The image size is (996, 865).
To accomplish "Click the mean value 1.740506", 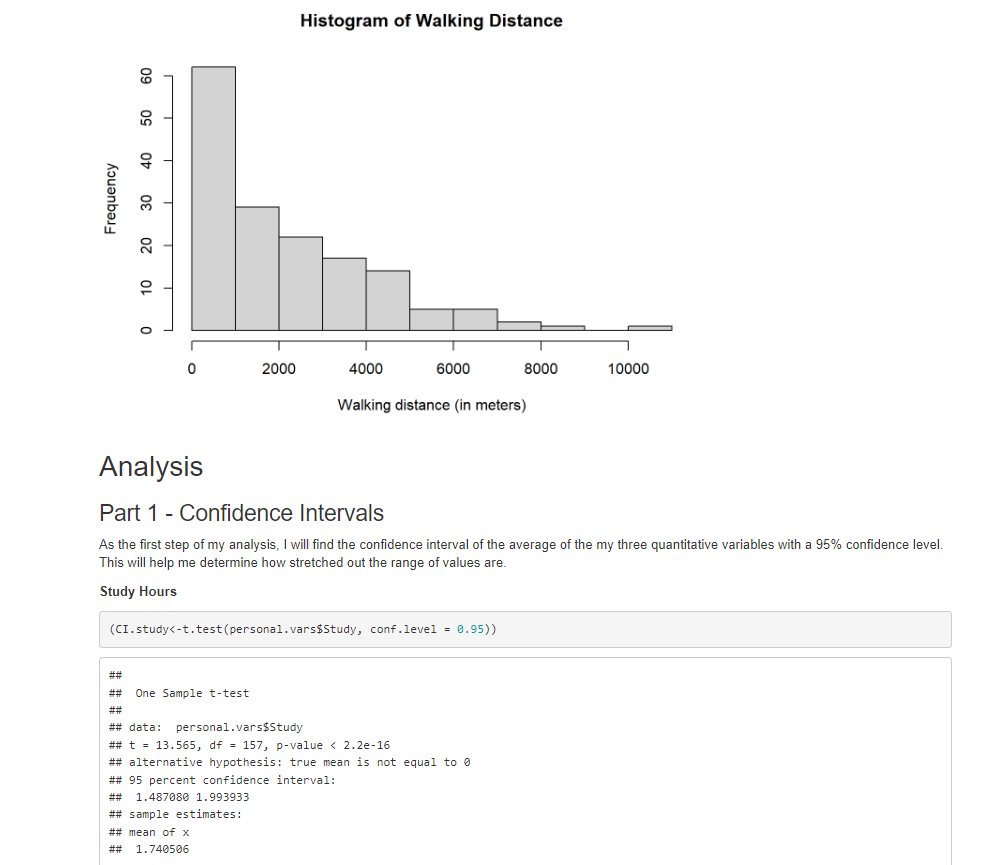I will [162, 849].
